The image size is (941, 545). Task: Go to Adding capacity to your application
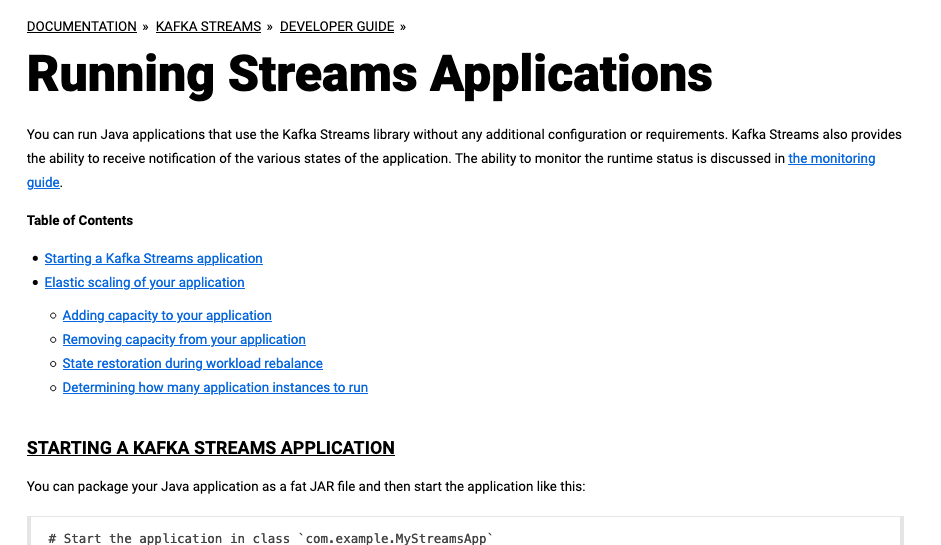(x=167, y=315)
